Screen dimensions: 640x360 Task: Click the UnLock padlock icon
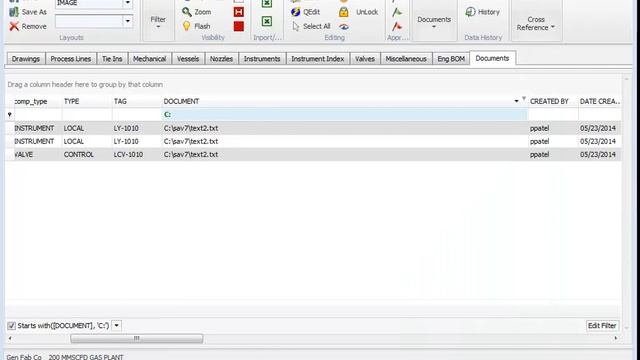pyautogui.click(x=344, y=12)
